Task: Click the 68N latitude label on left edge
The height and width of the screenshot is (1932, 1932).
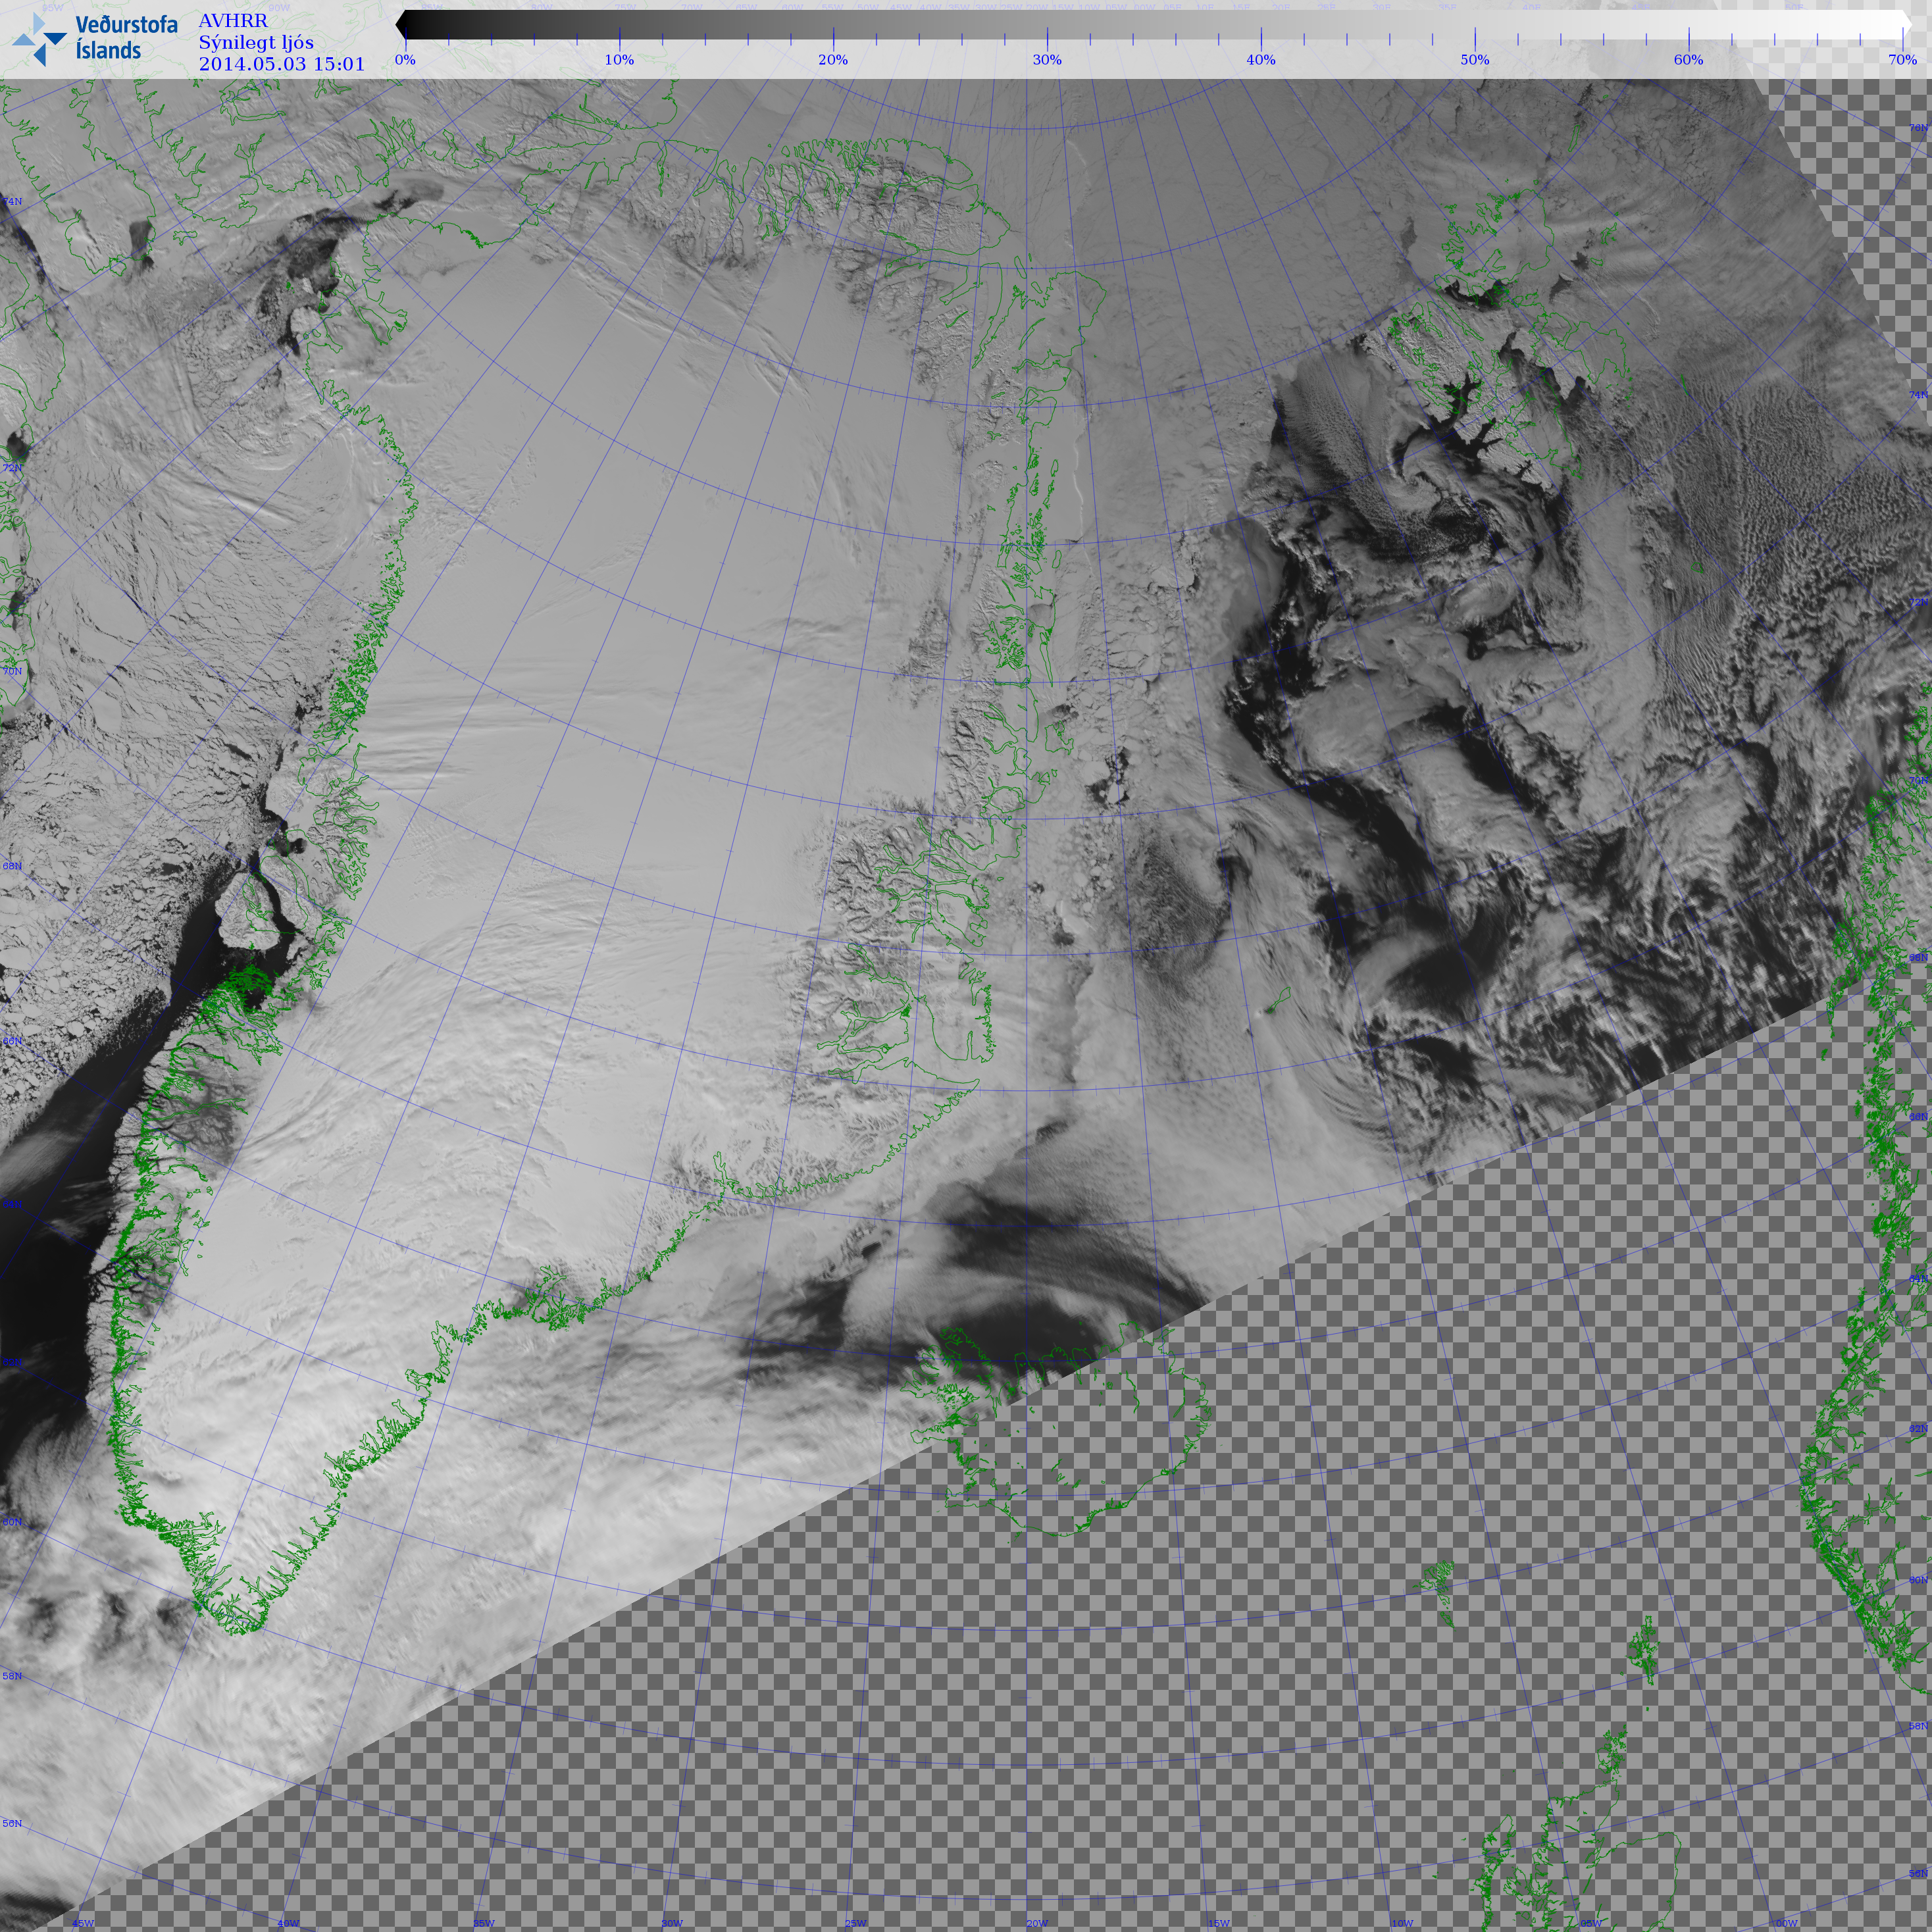Action: point(12,866)
